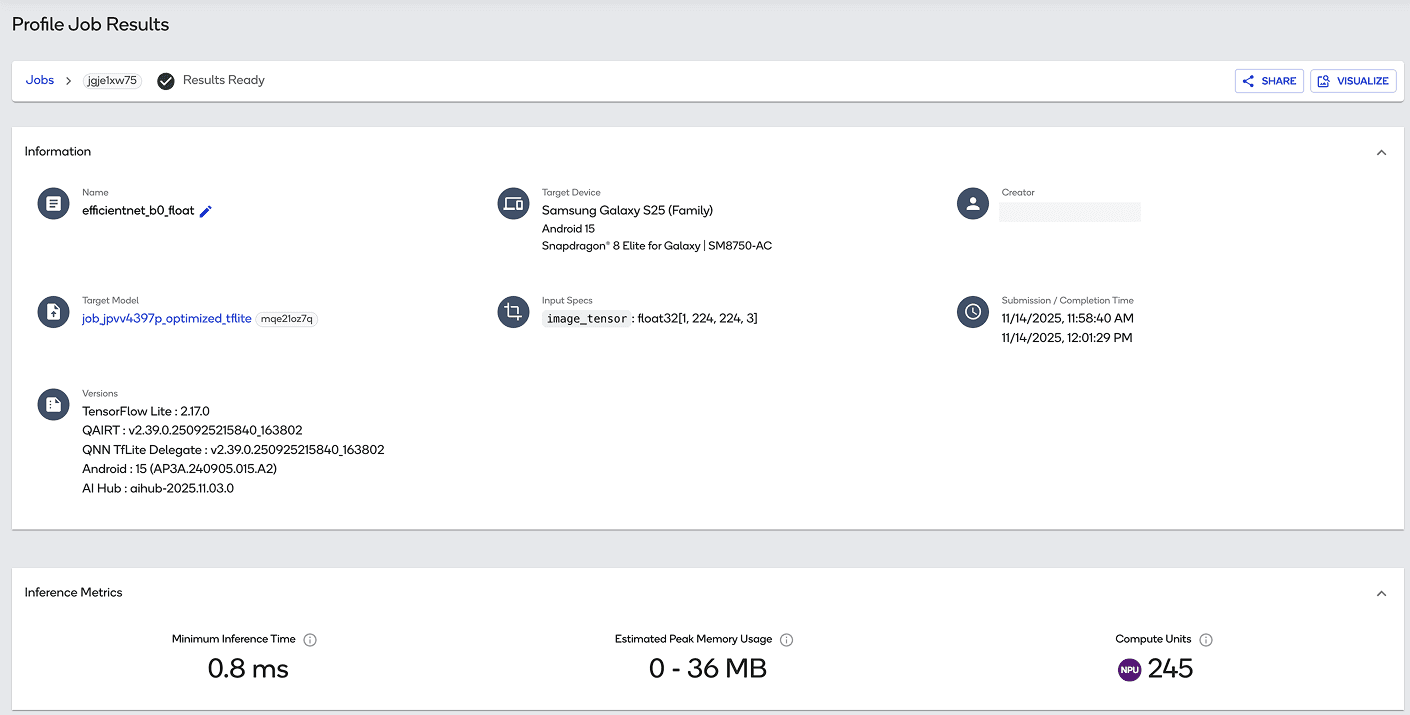This screenshot has width=1410, height=715.
Task: Click the Target Device phone icon
Action: 513,203
